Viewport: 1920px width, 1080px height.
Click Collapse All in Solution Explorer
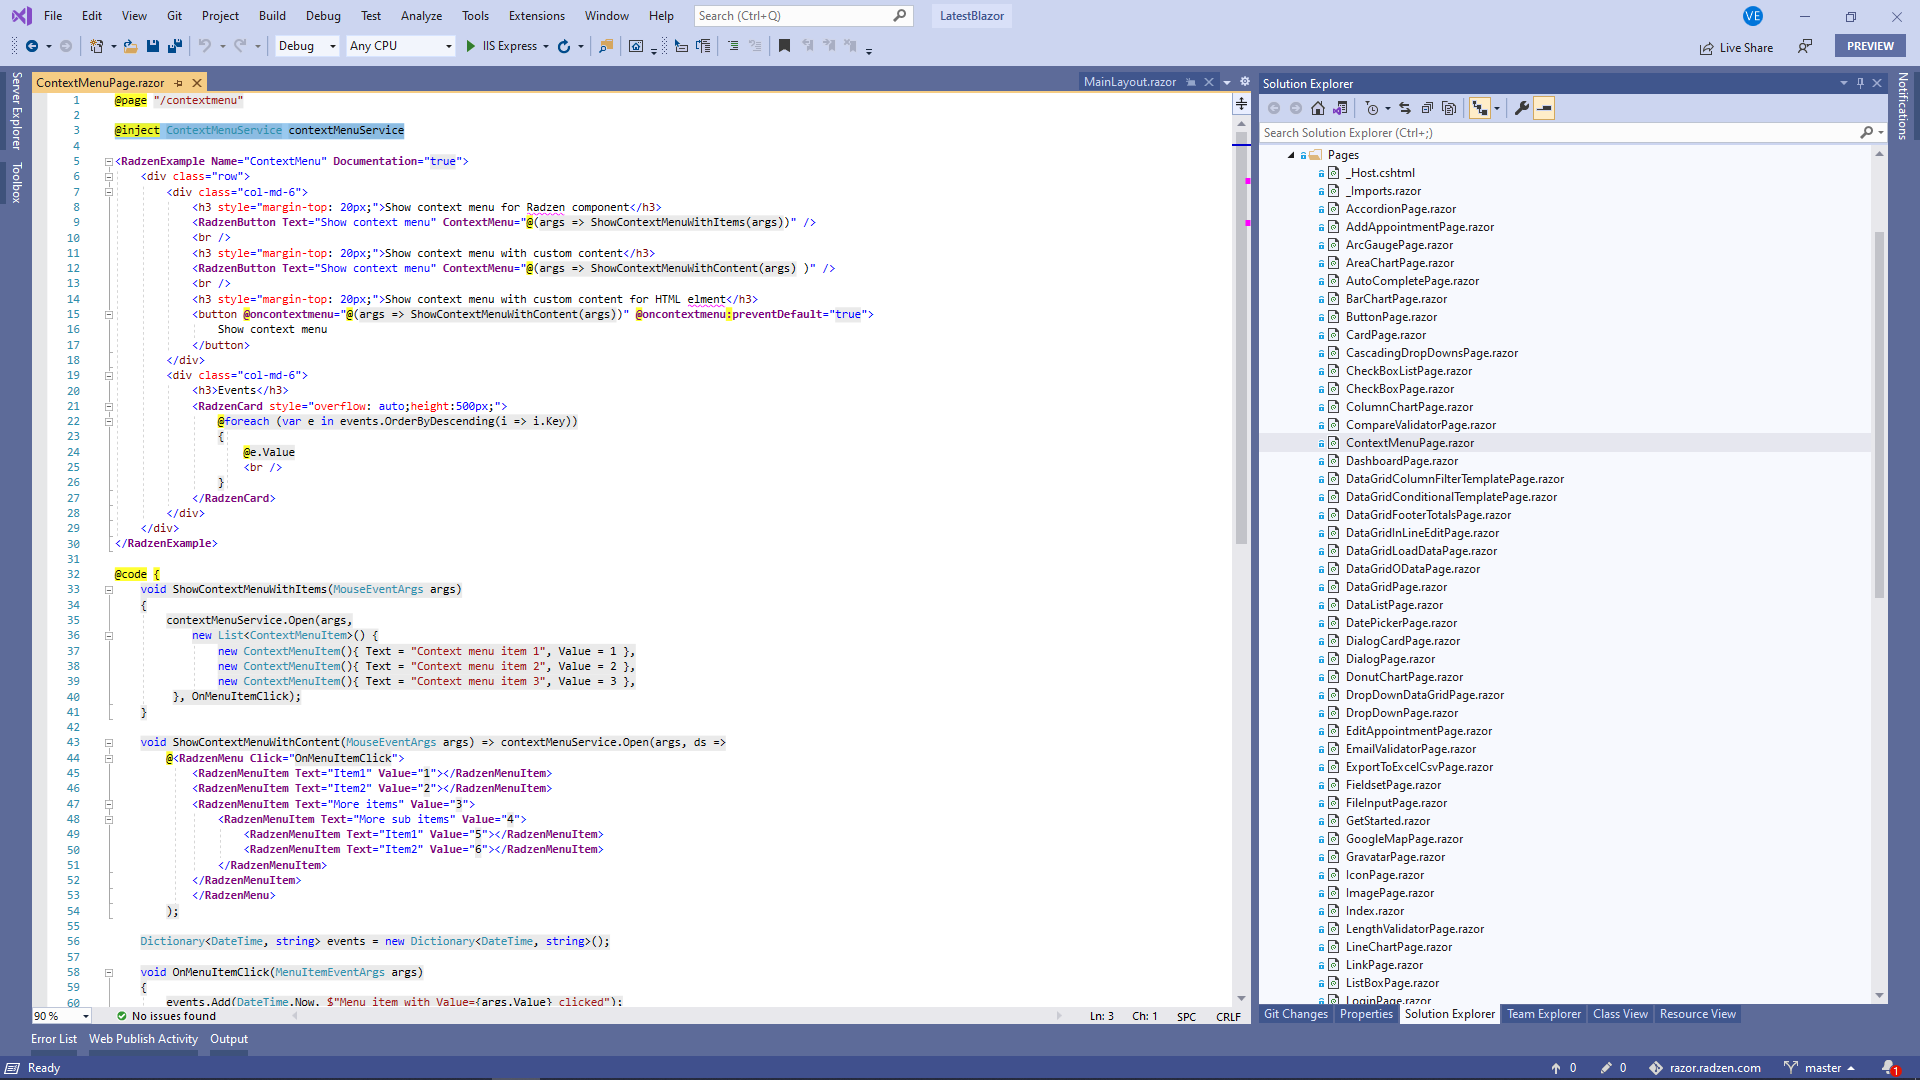point(1427,108)
